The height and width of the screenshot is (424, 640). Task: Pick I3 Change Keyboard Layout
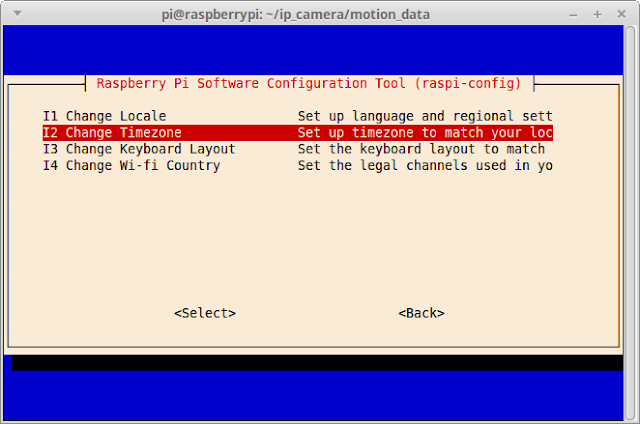(x=298, y=149)
